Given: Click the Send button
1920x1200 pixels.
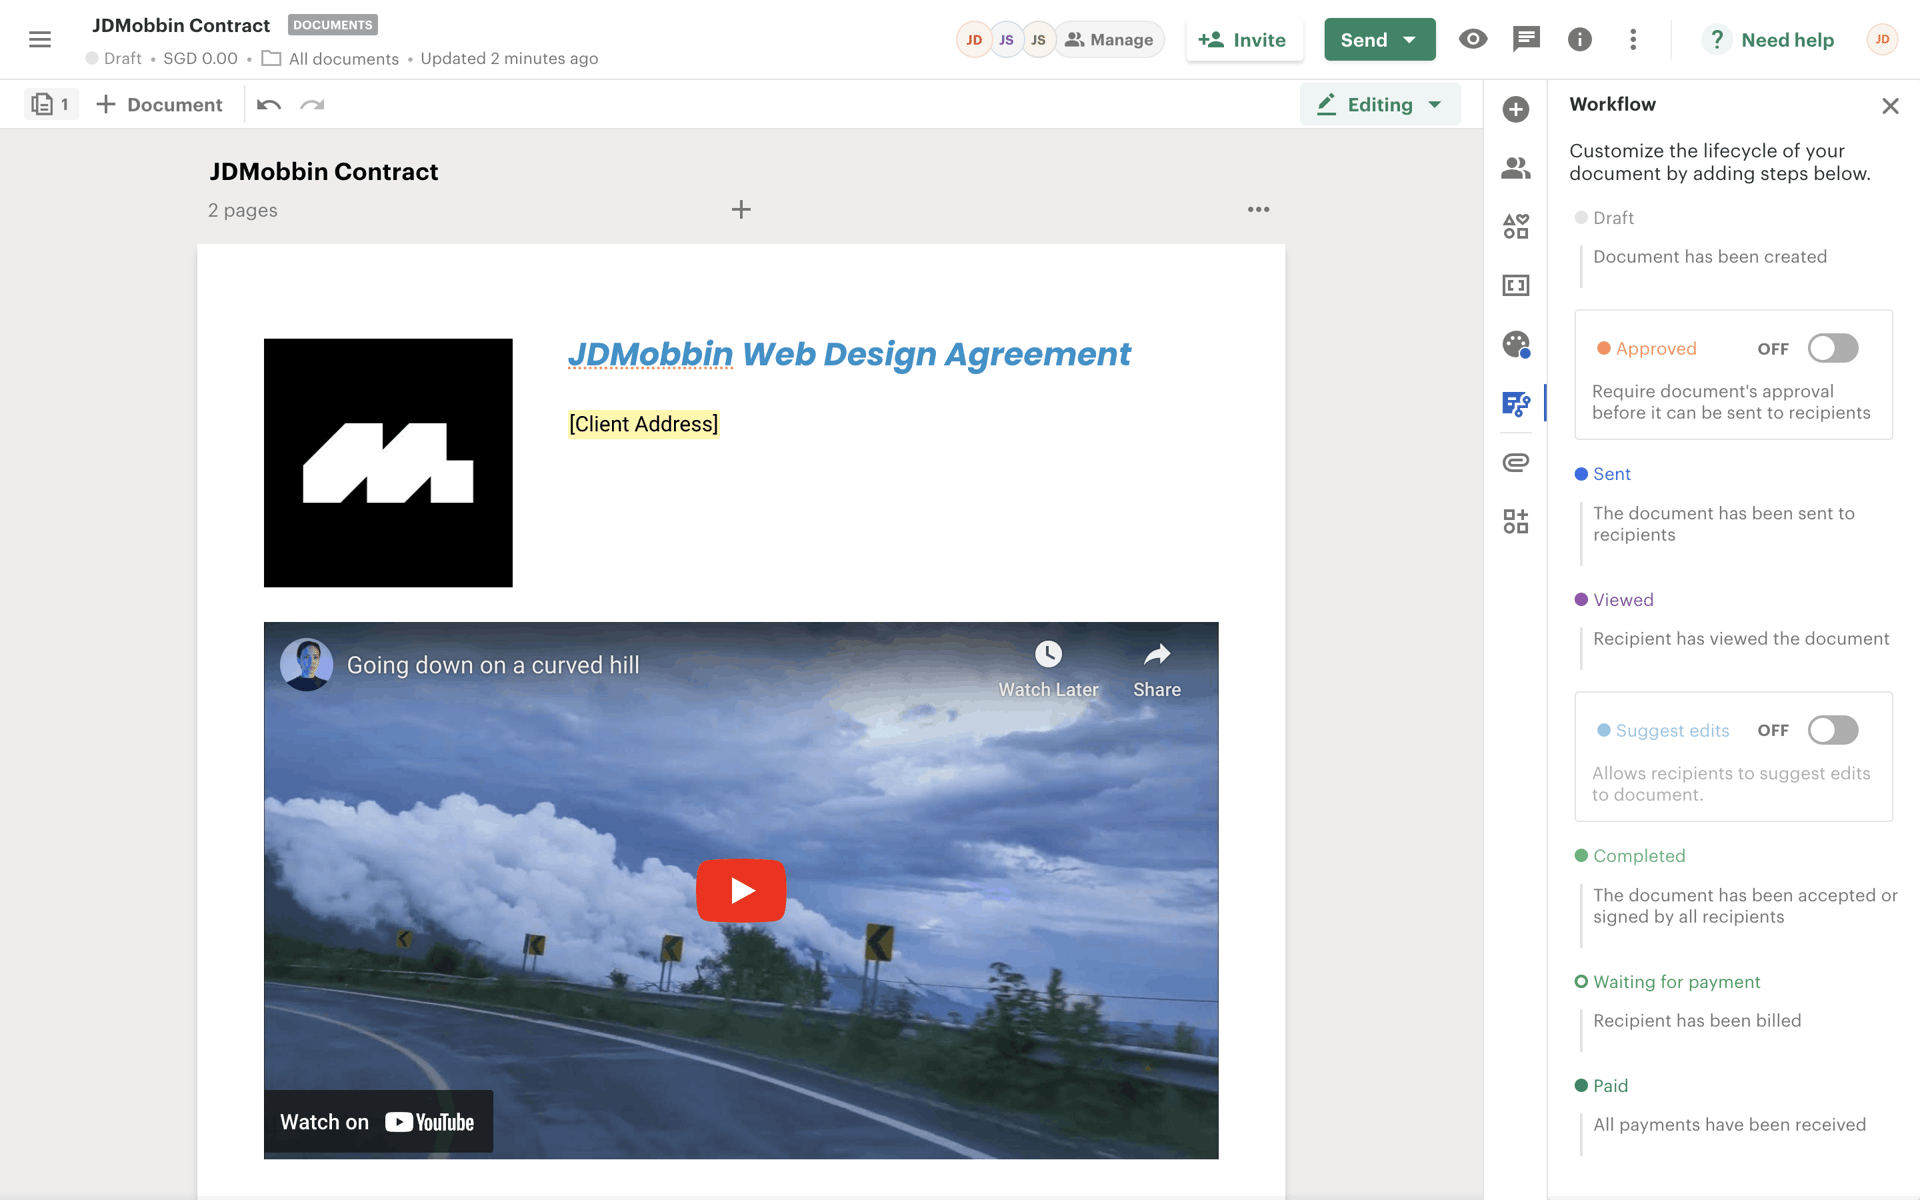Looking at the screenshot, I should point(1364,40).
